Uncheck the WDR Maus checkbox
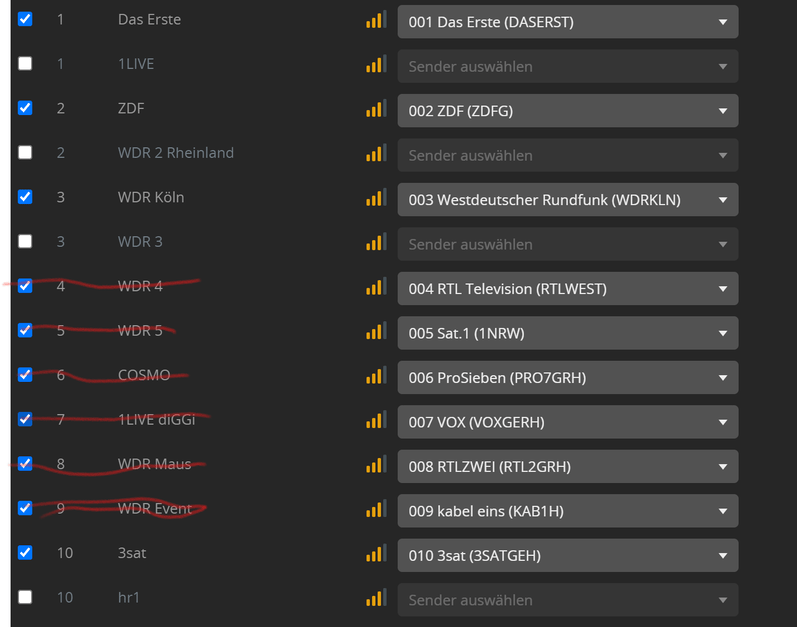797x627 pixels. click(x=25, y=463)
